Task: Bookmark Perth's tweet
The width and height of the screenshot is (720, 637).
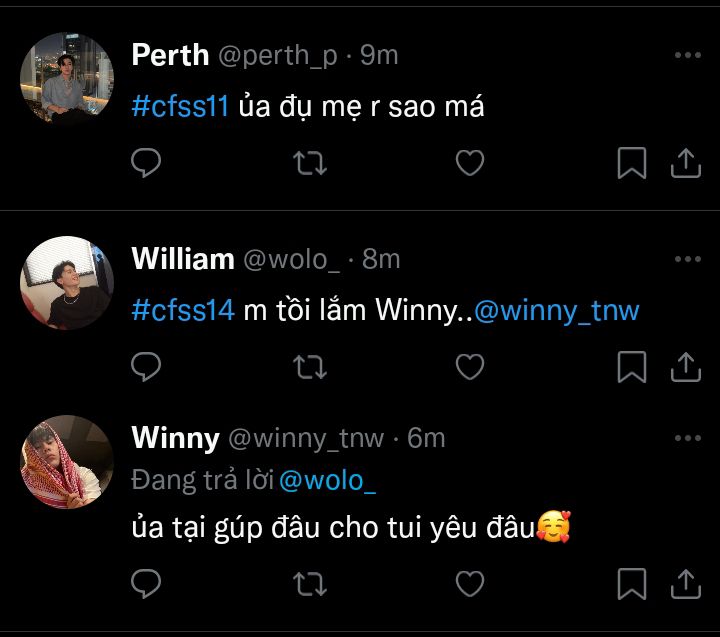Action: 632,163
